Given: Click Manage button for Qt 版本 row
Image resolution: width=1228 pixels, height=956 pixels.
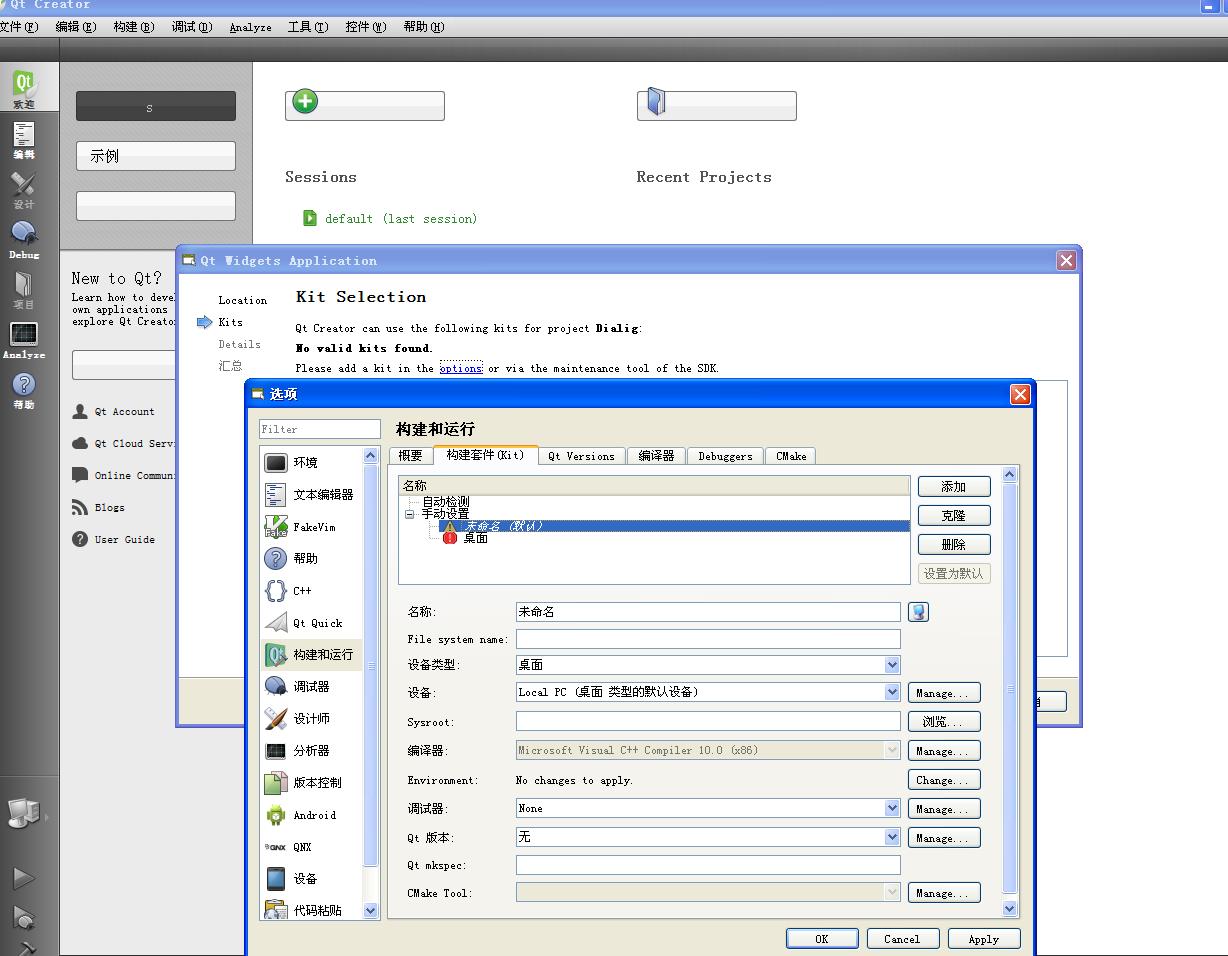Looking at the screenshot, I should 944,838.
